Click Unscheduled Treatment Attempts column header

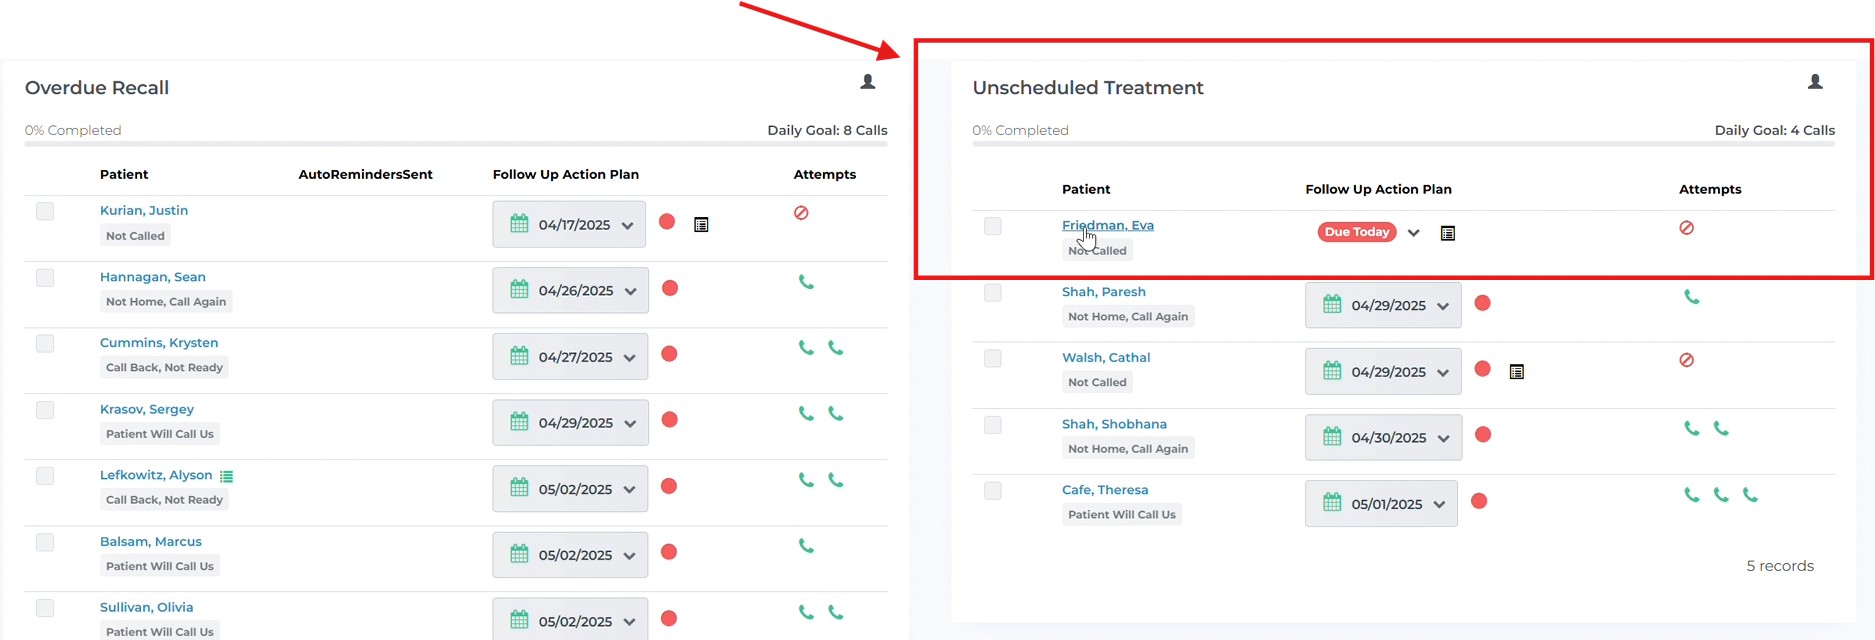(x=1710, y=189)
